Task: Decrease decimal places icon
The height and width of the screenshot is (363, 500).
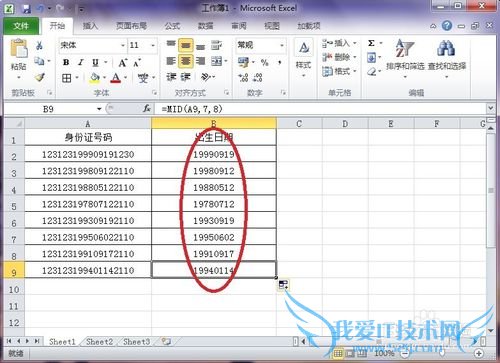Action: pyautogui.click(x=257, y=78)
